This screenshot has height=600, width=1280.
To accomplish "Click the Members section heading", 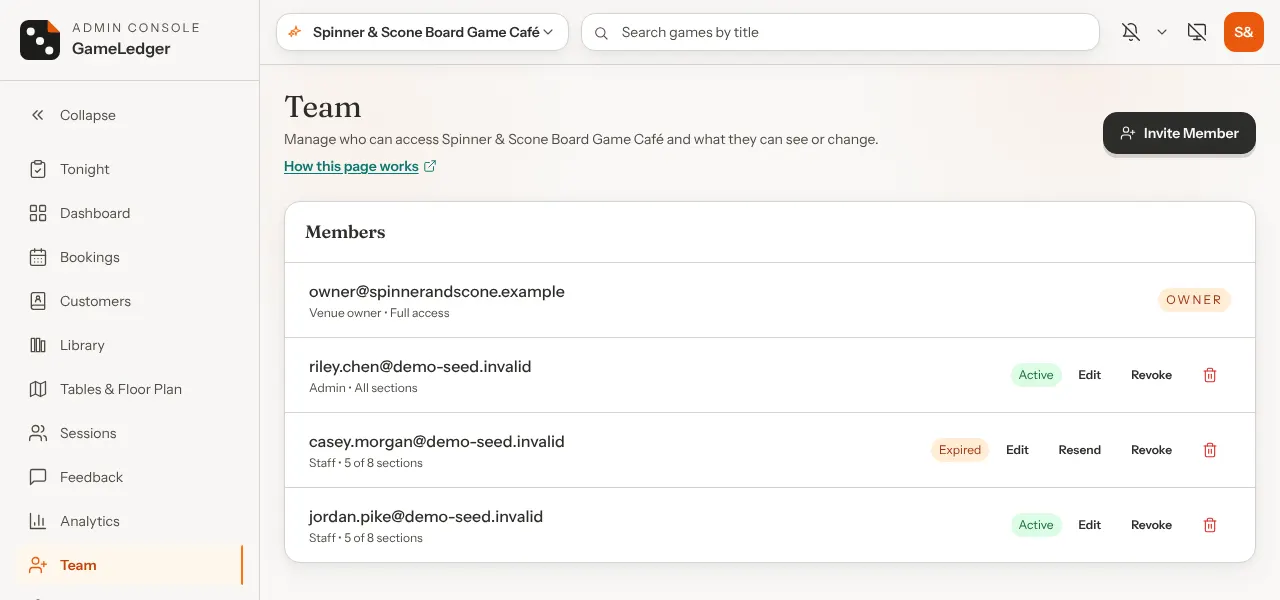I will pyautogui.click(x=345, y=232).
